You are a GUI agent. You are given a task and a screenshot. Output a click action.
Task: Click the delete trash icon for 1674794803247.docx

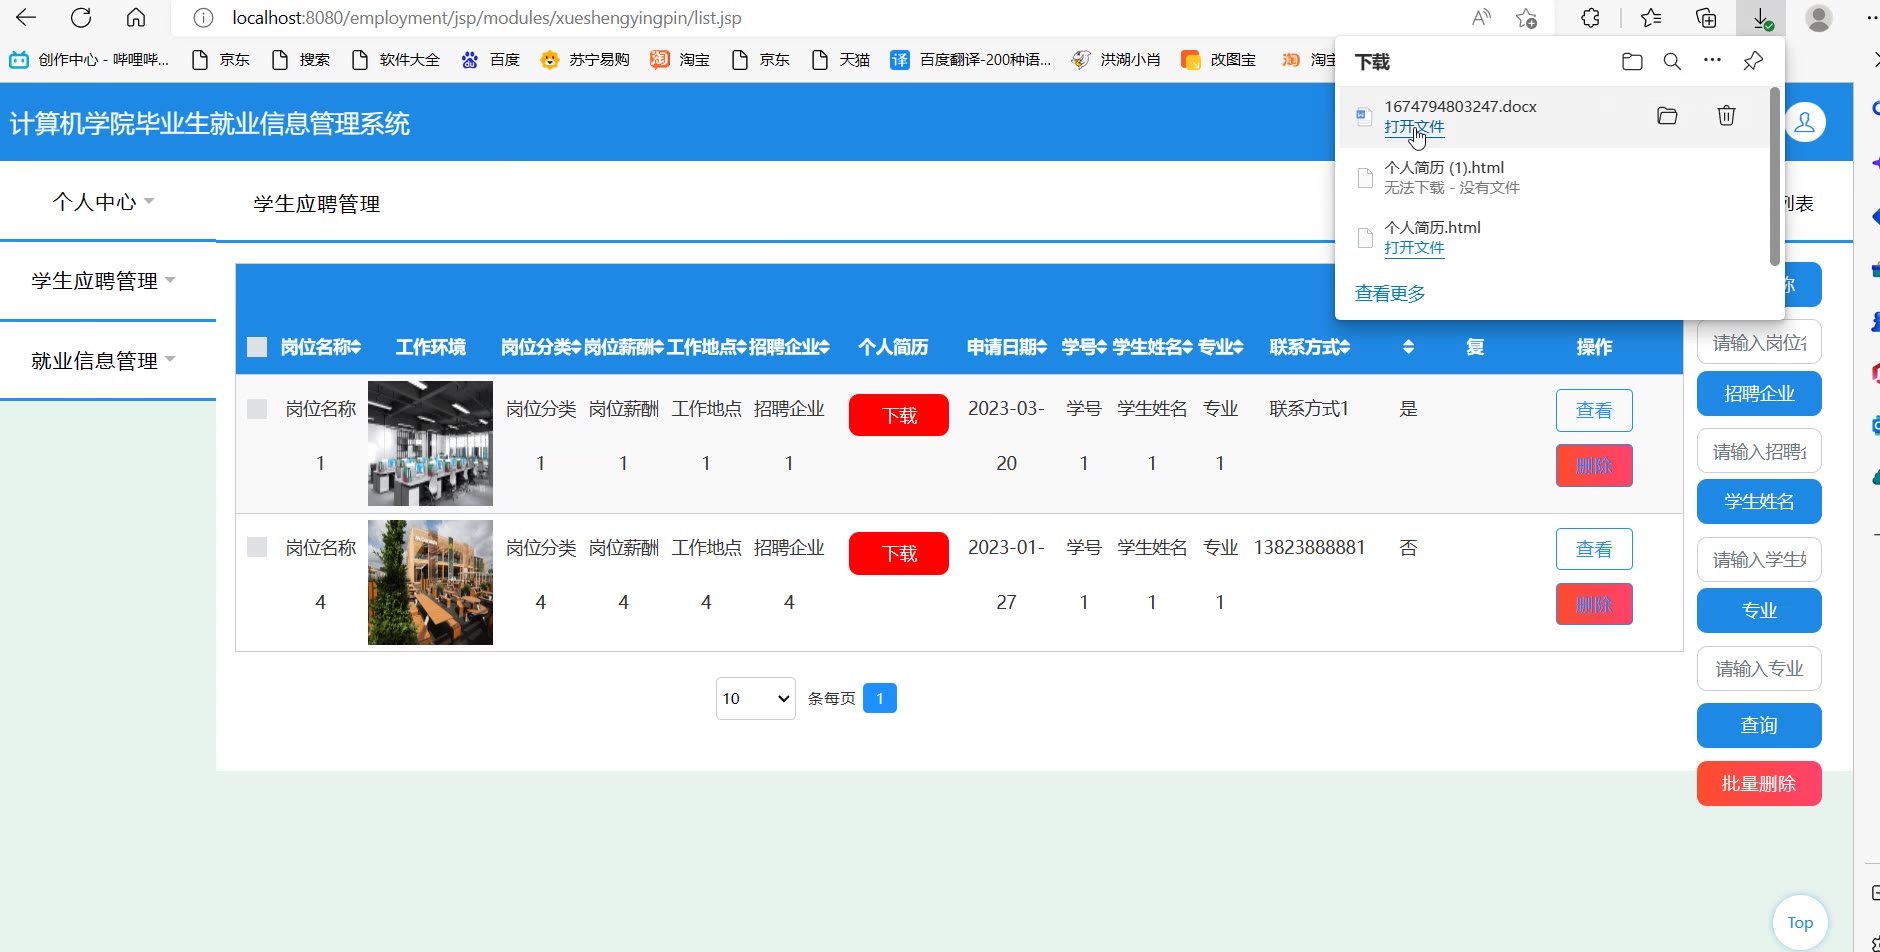pos(1726,116)
